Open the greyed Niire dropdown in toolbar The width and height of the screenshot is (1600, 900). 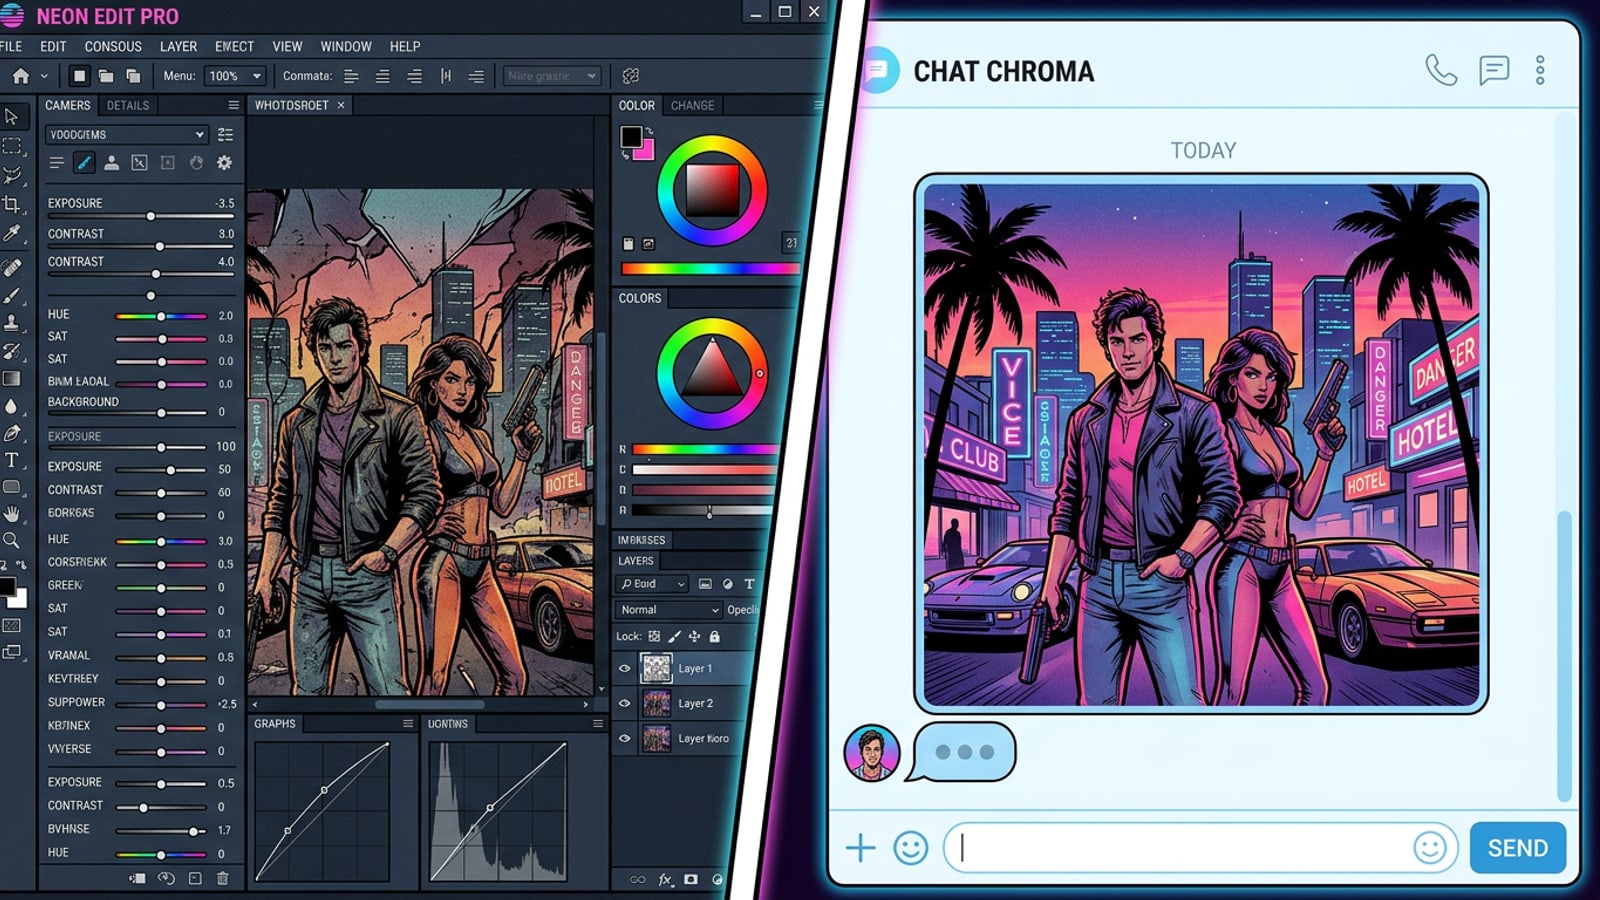551,76
